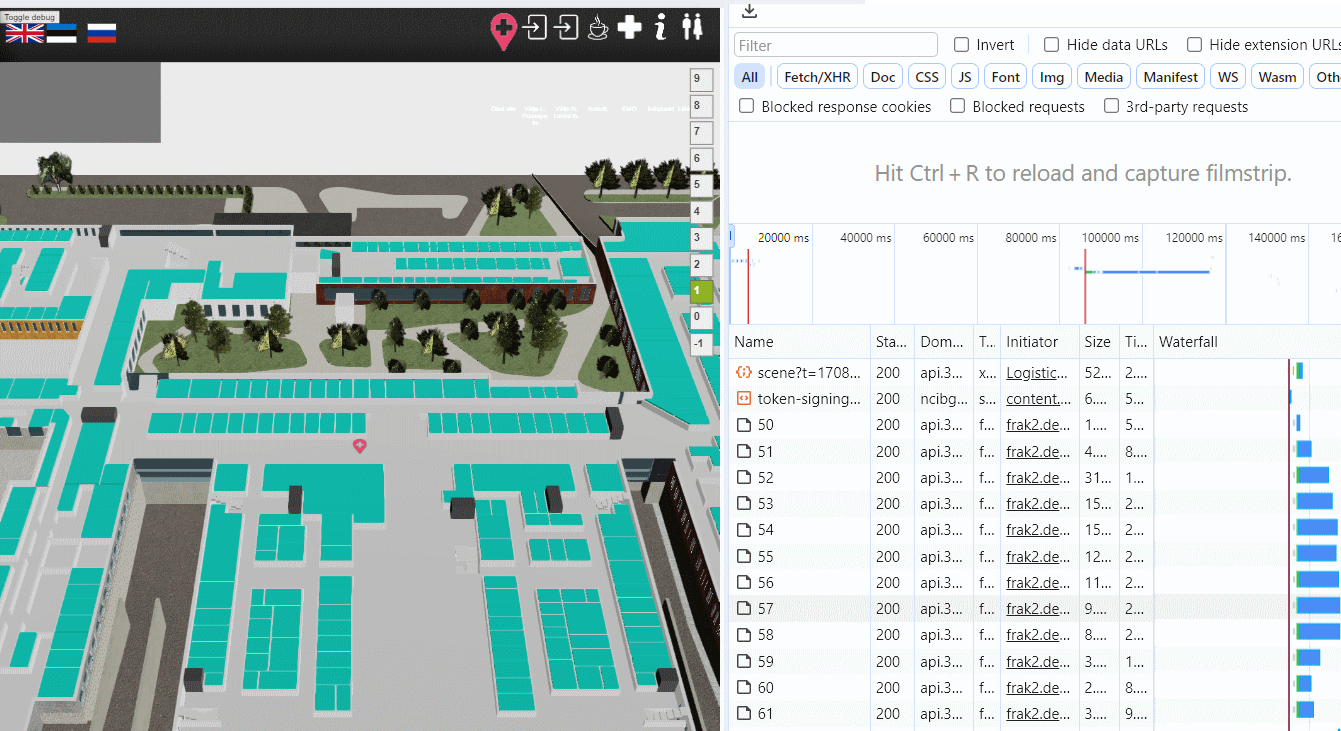
Task: Toggle the 3rd-party requests checkbox
Action: tap(1111, 107)
